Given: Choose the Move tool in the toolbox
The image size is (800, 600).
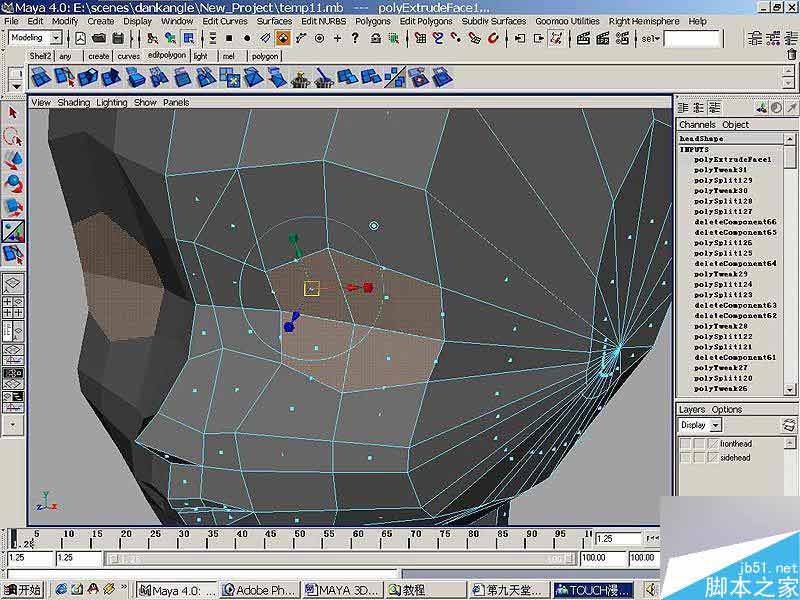Looking at the screenshot, I should (x=13, y=160).
